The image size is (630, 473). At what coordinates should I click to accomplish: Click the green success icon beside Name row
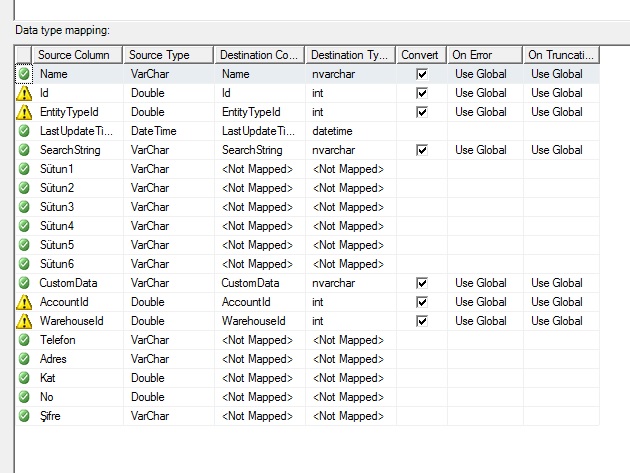[24, 74]
